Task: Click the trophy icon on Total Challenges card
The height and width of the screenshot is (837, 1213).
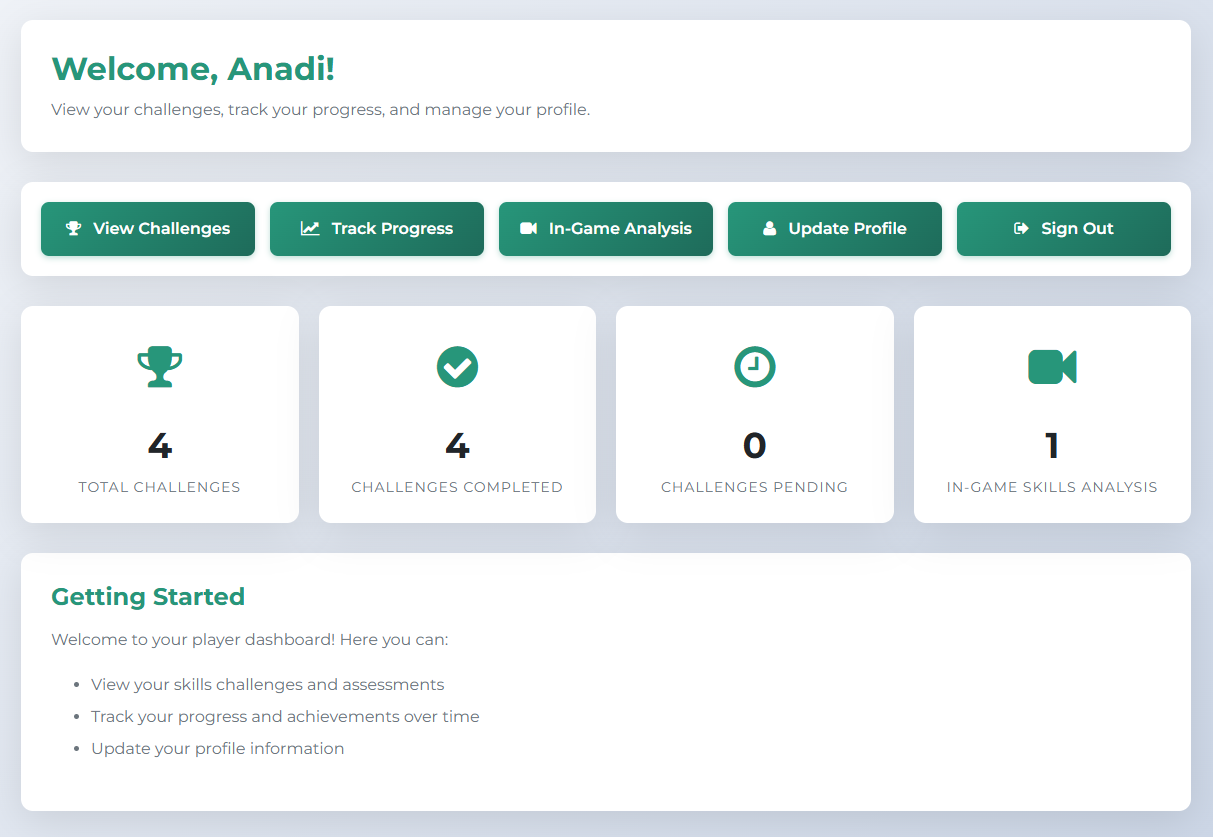Action: click(159, 366)
